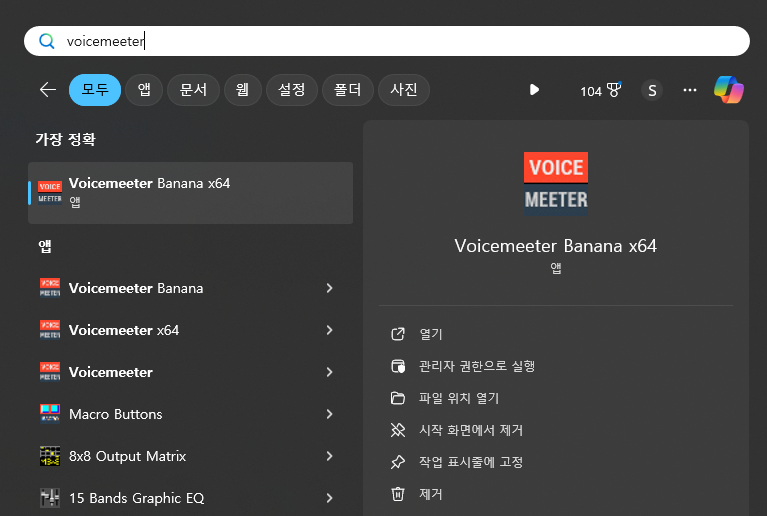Click the Voicemeeter x64 result icon
Image resolution: width=767 pixels, height=516 pixels.
(50, 330)
